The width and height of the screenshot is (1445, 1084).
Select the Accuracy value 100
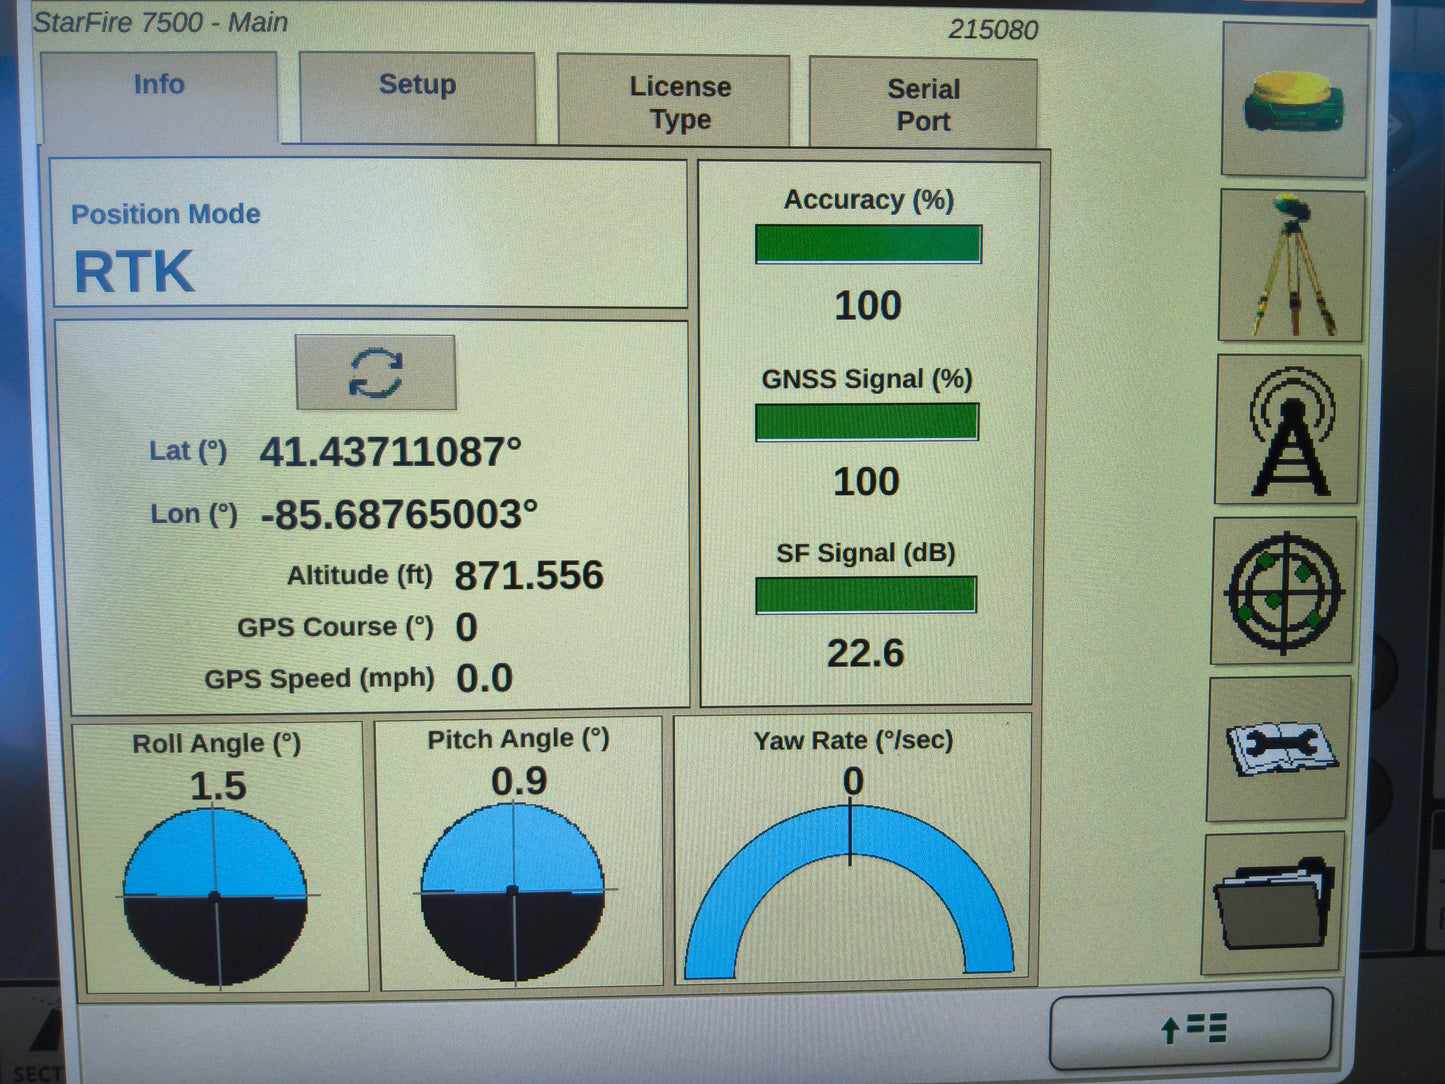pyautogui.click(x=868, y=306)
